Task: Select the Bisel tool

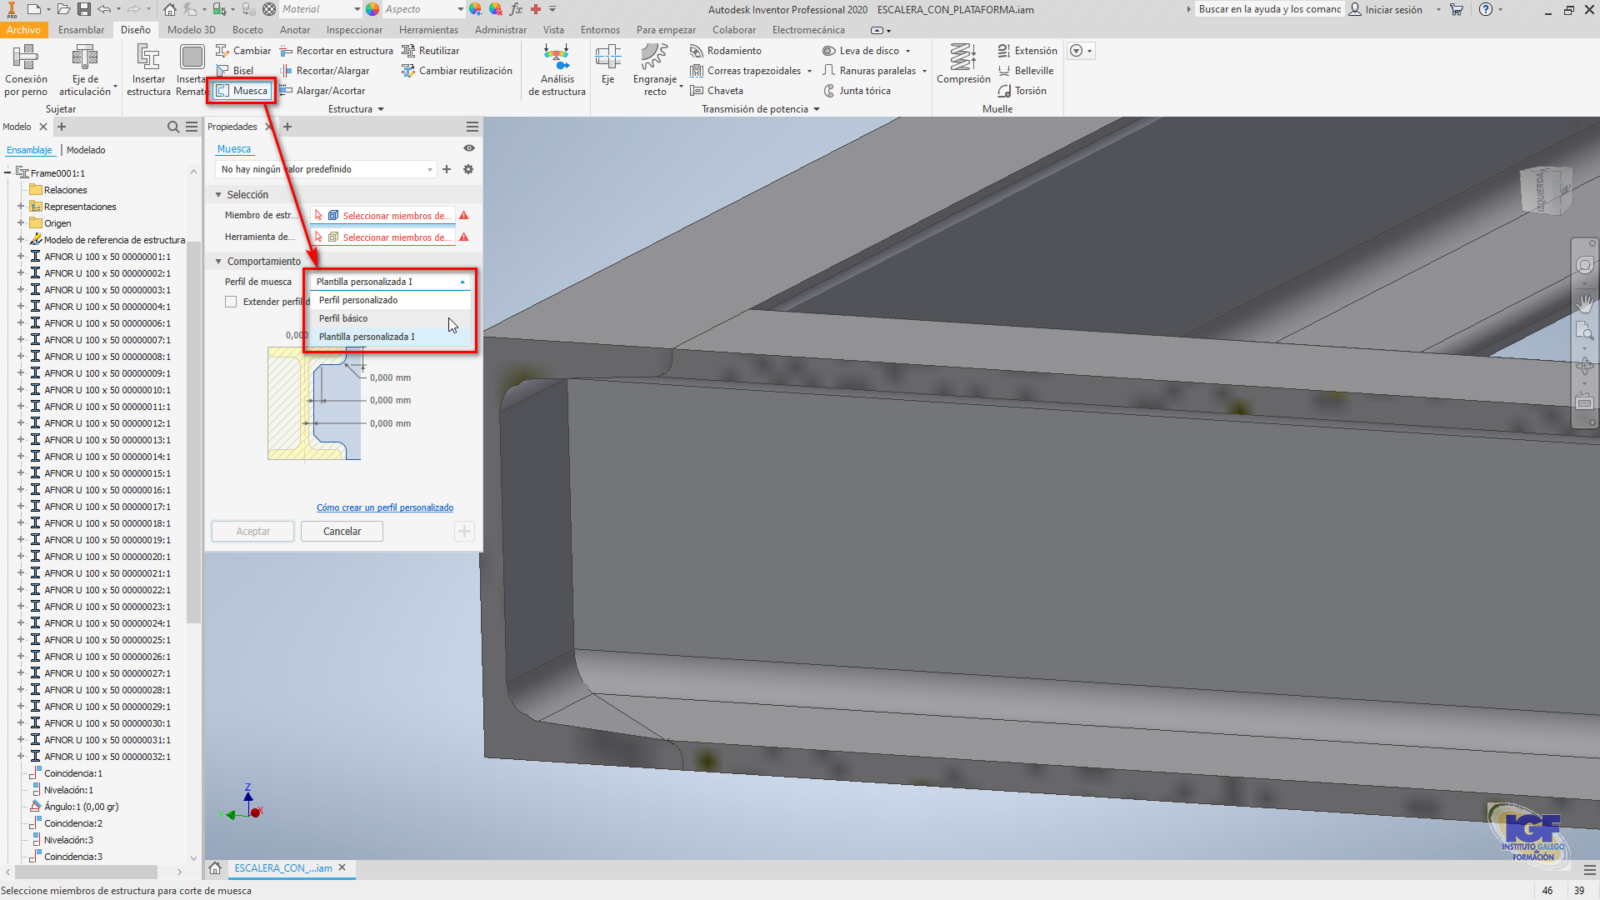Action: coord(236,70)
